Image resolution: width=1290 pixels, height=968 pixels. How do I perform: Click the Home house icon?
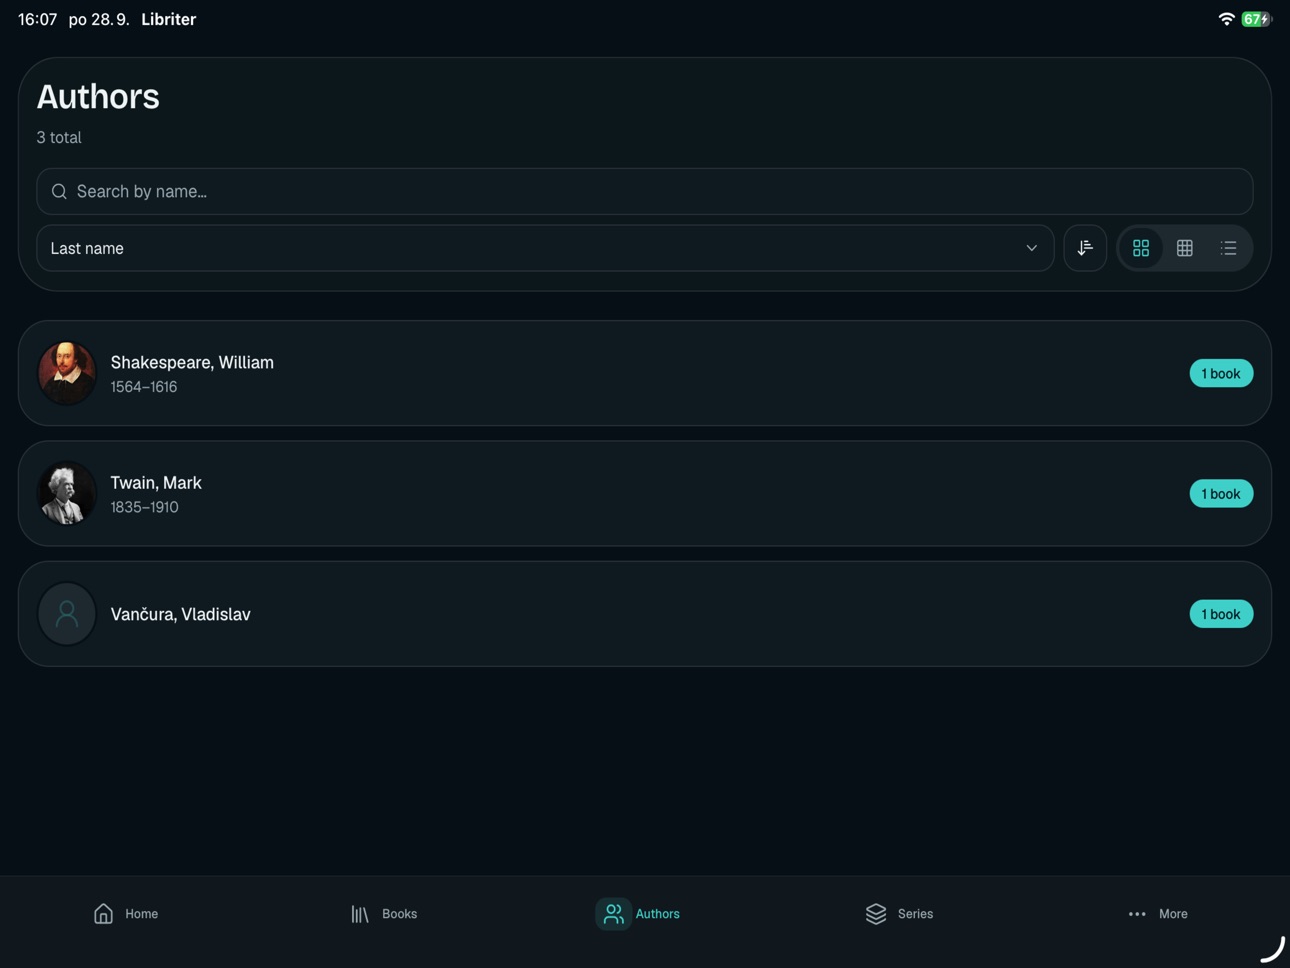(x=103, y=914)
